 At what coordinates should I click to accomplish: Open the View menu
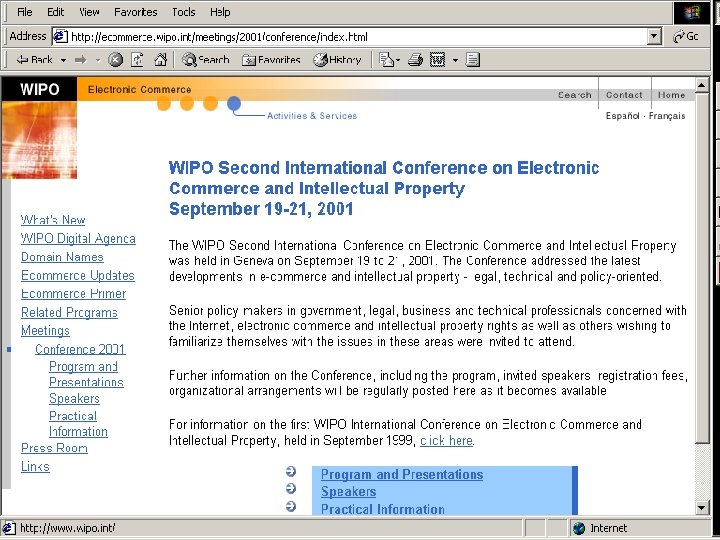(x=89, y=12)
